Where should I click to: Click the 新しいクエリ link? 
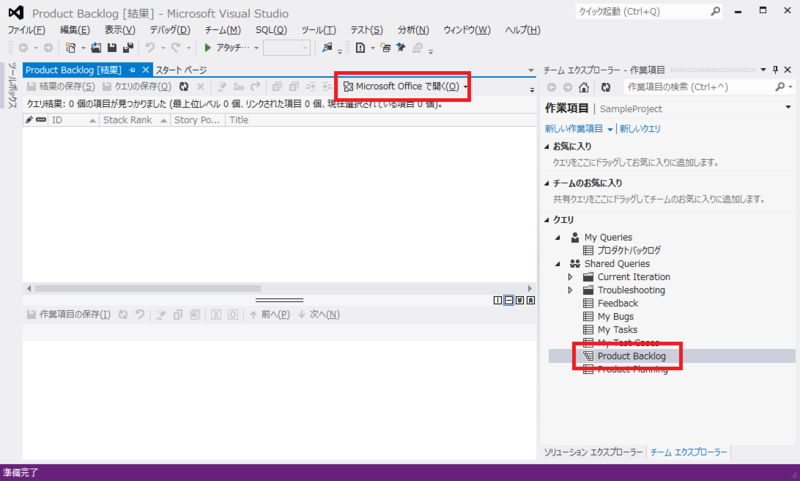(x=640, y=129)
